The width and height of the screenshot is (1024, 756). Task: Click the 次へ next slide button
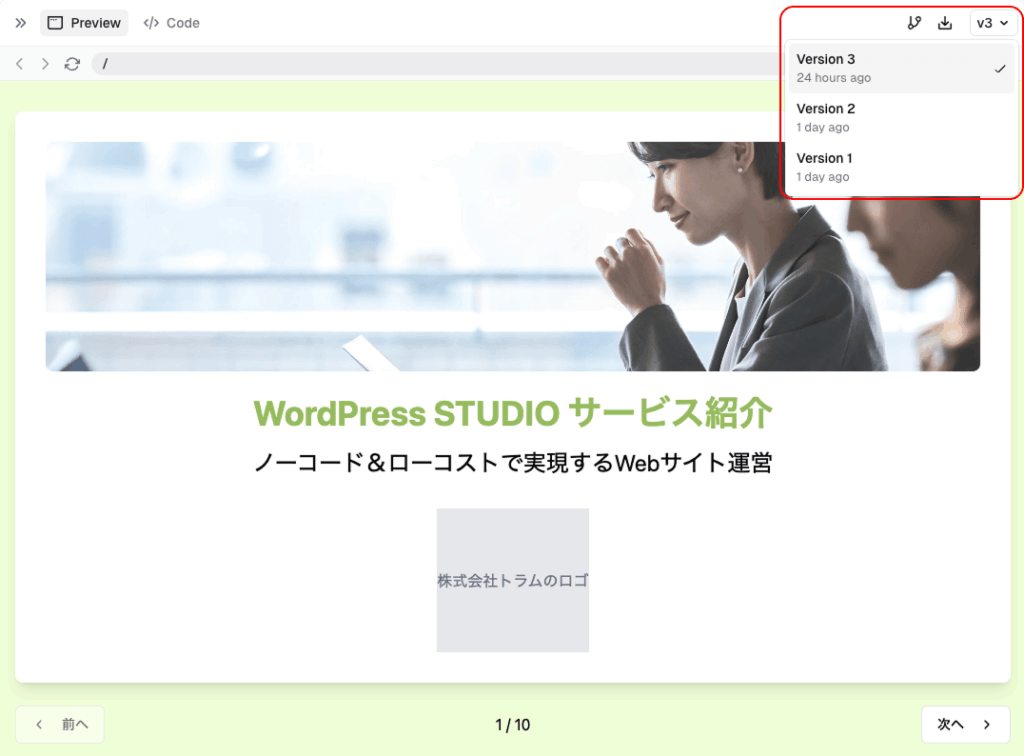click(x=965, y=724)
